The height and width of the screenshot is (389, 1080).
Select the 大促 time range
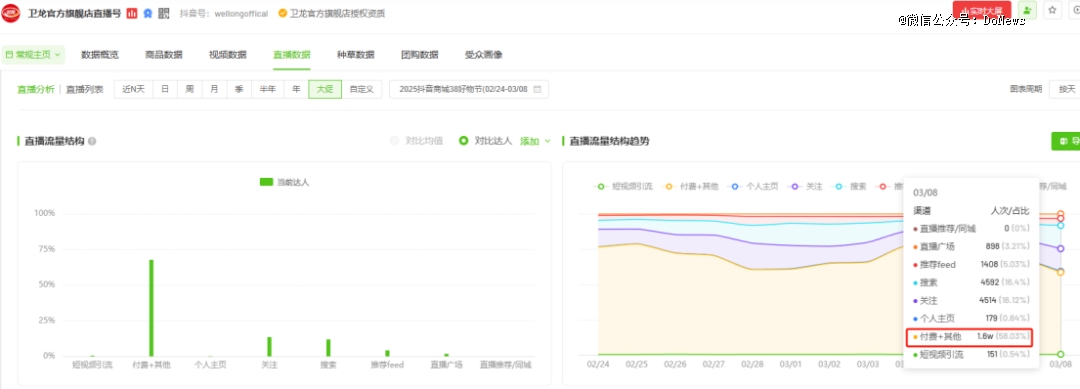[325, 89]
